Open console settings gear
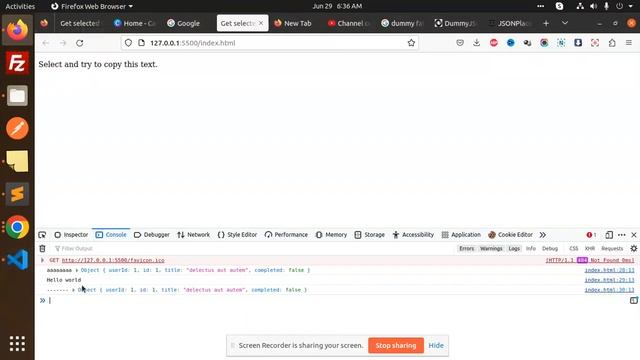This screenshot has height=360, width=640. pos(633,249)
